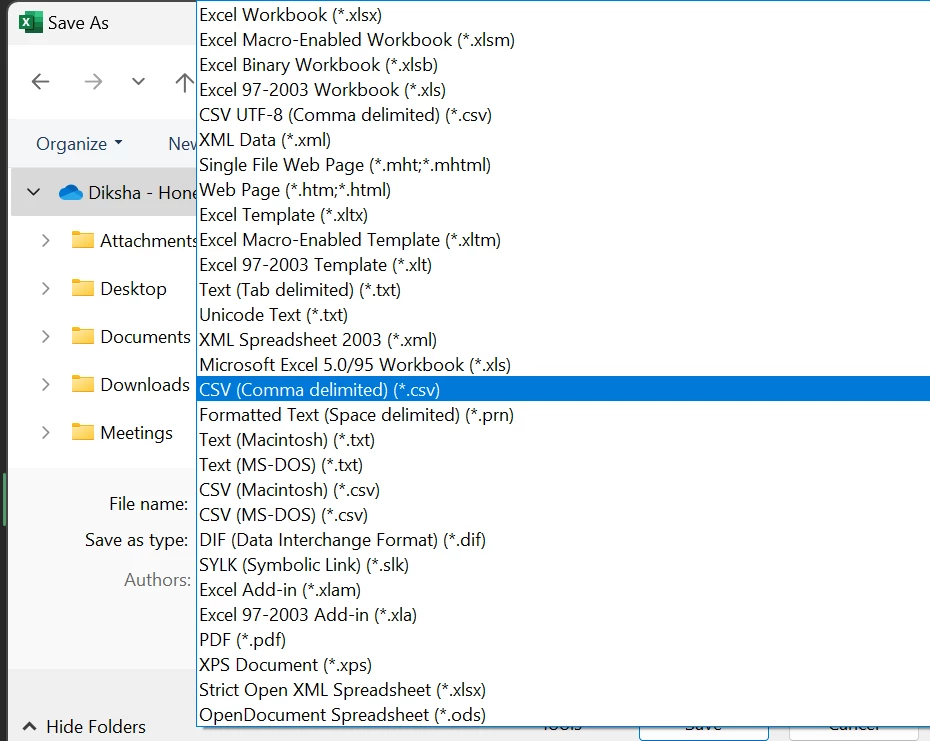Choose Excel 97-2003 Add-in (*.xla)
This screenshot has height=741, width=930.
point(563,615)
